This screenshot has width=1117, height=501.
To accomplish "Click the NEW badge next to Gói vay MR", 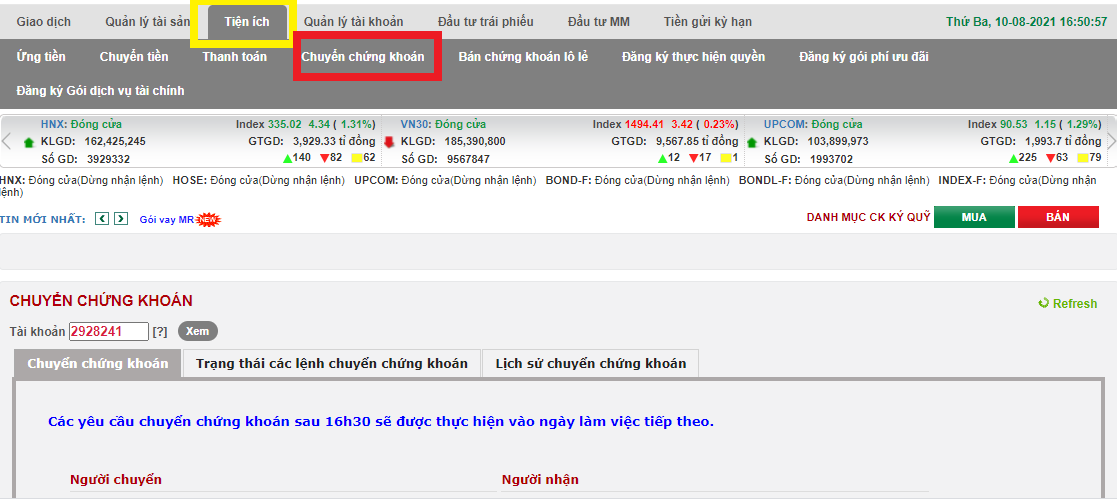I will pos(208,219).
